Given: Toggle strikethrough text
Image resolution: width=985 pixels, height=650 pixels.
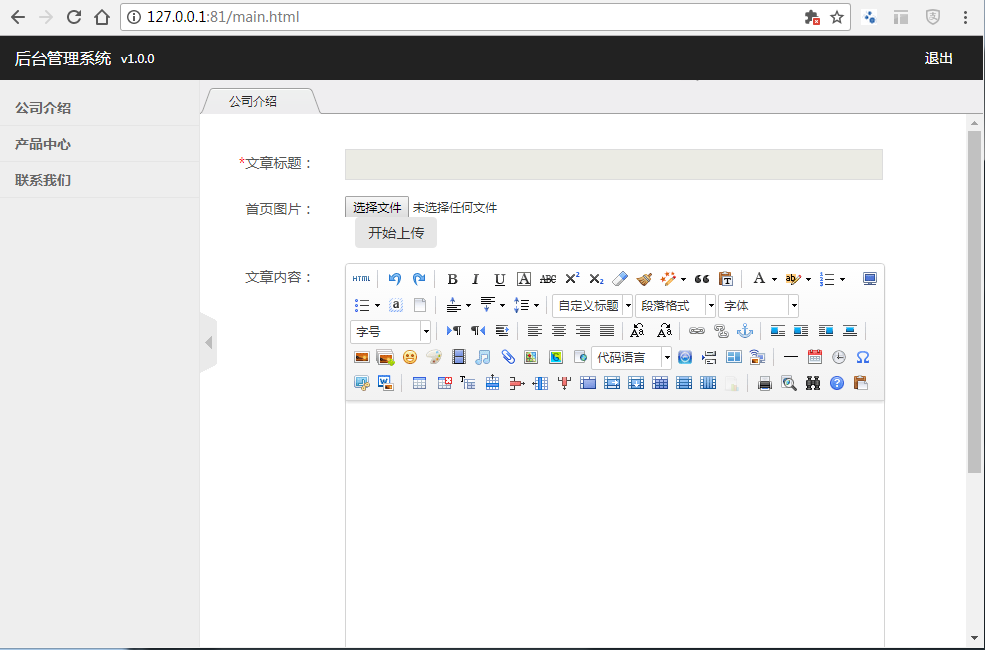Looking at the screenshot, I should click(x=548, y=279).
